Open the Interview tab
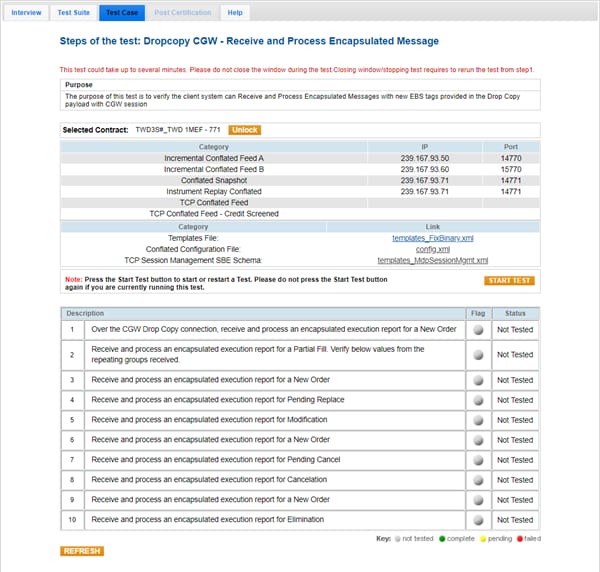 click(26, 13)
